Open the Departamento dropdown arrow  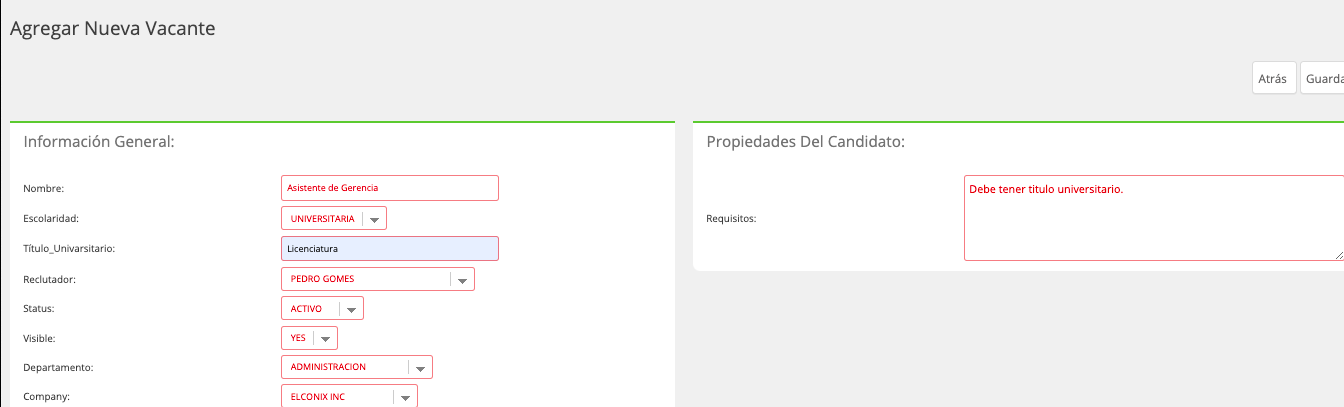(x=420, y=369)
